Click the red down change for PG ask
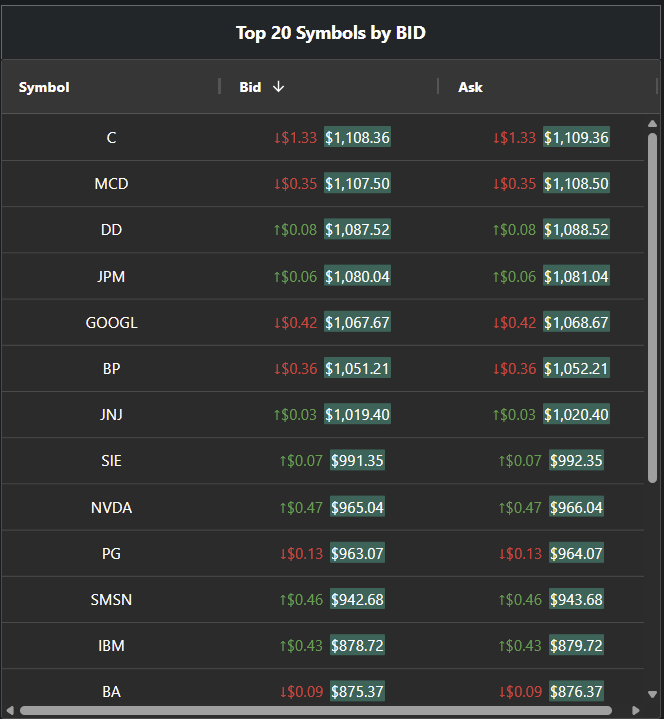The image size is (664, 719). [x=520, y=553]
